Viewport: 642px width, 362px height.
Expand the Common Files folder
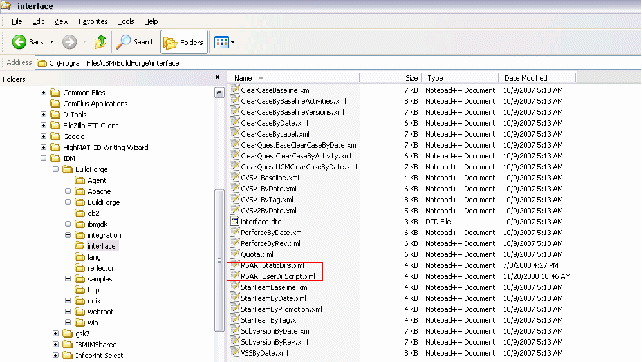[44, 93]
